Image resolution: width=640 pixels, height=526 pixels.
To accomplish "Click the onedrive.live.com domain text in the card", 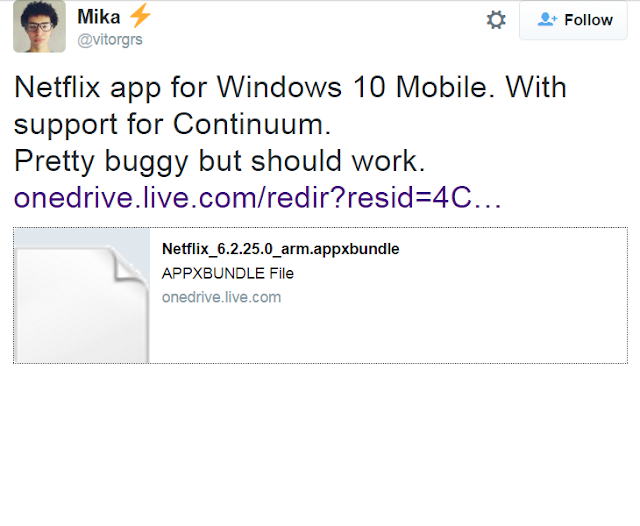I will [222, 297].
